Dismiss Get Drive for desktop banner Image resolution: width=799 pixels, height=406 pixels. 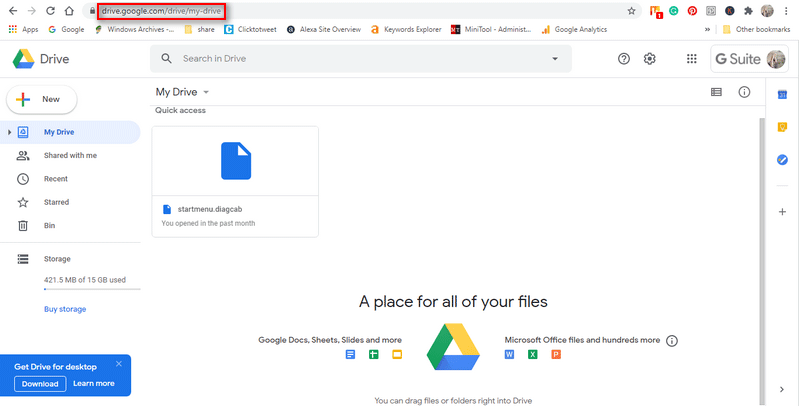[x=119, y=364]
